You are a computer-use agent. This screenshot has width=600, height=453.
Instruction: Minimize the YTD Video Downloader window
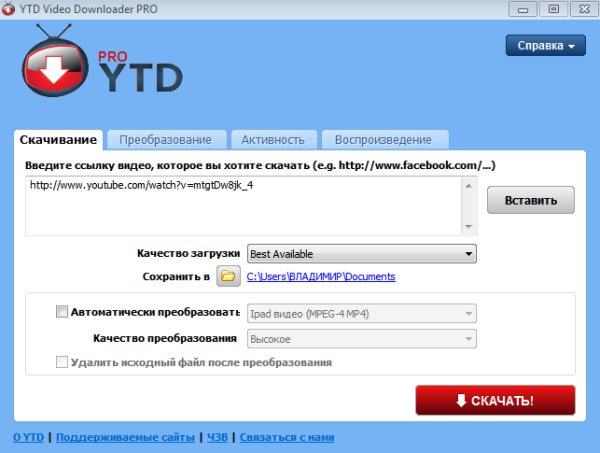pyautogui.click(x=523, y=9)
